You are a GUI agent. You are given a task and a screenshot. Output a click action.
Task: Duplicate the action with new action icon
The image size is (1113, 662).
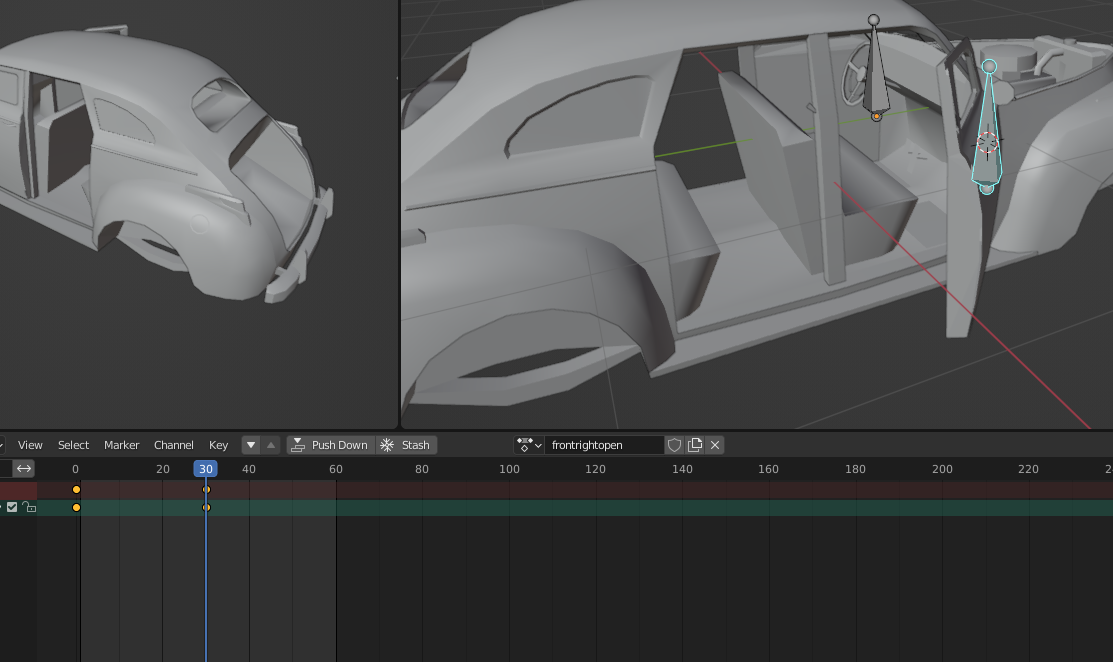(695, 445)
